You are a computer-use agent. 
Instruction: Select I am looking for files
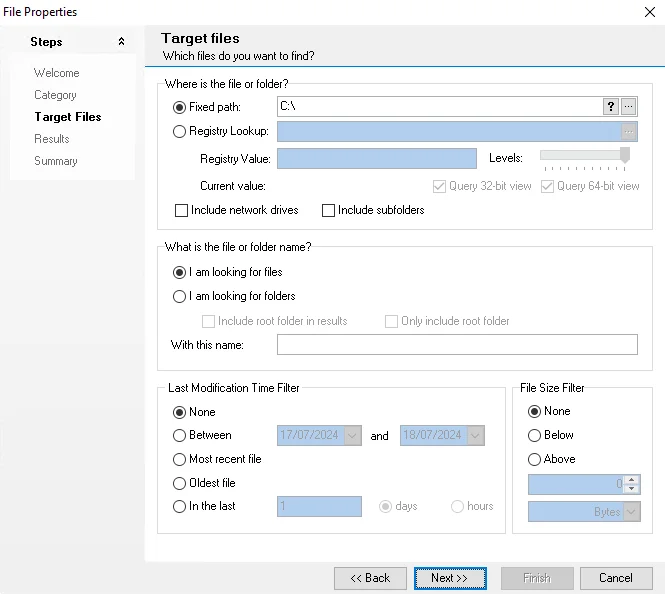179,272
